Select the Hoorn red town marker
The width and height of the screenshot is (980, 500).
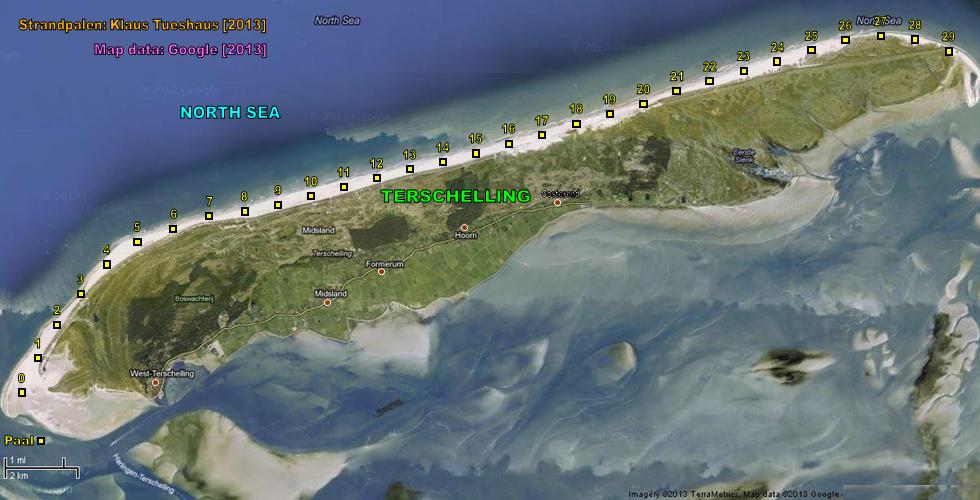[x=464, y=227]
